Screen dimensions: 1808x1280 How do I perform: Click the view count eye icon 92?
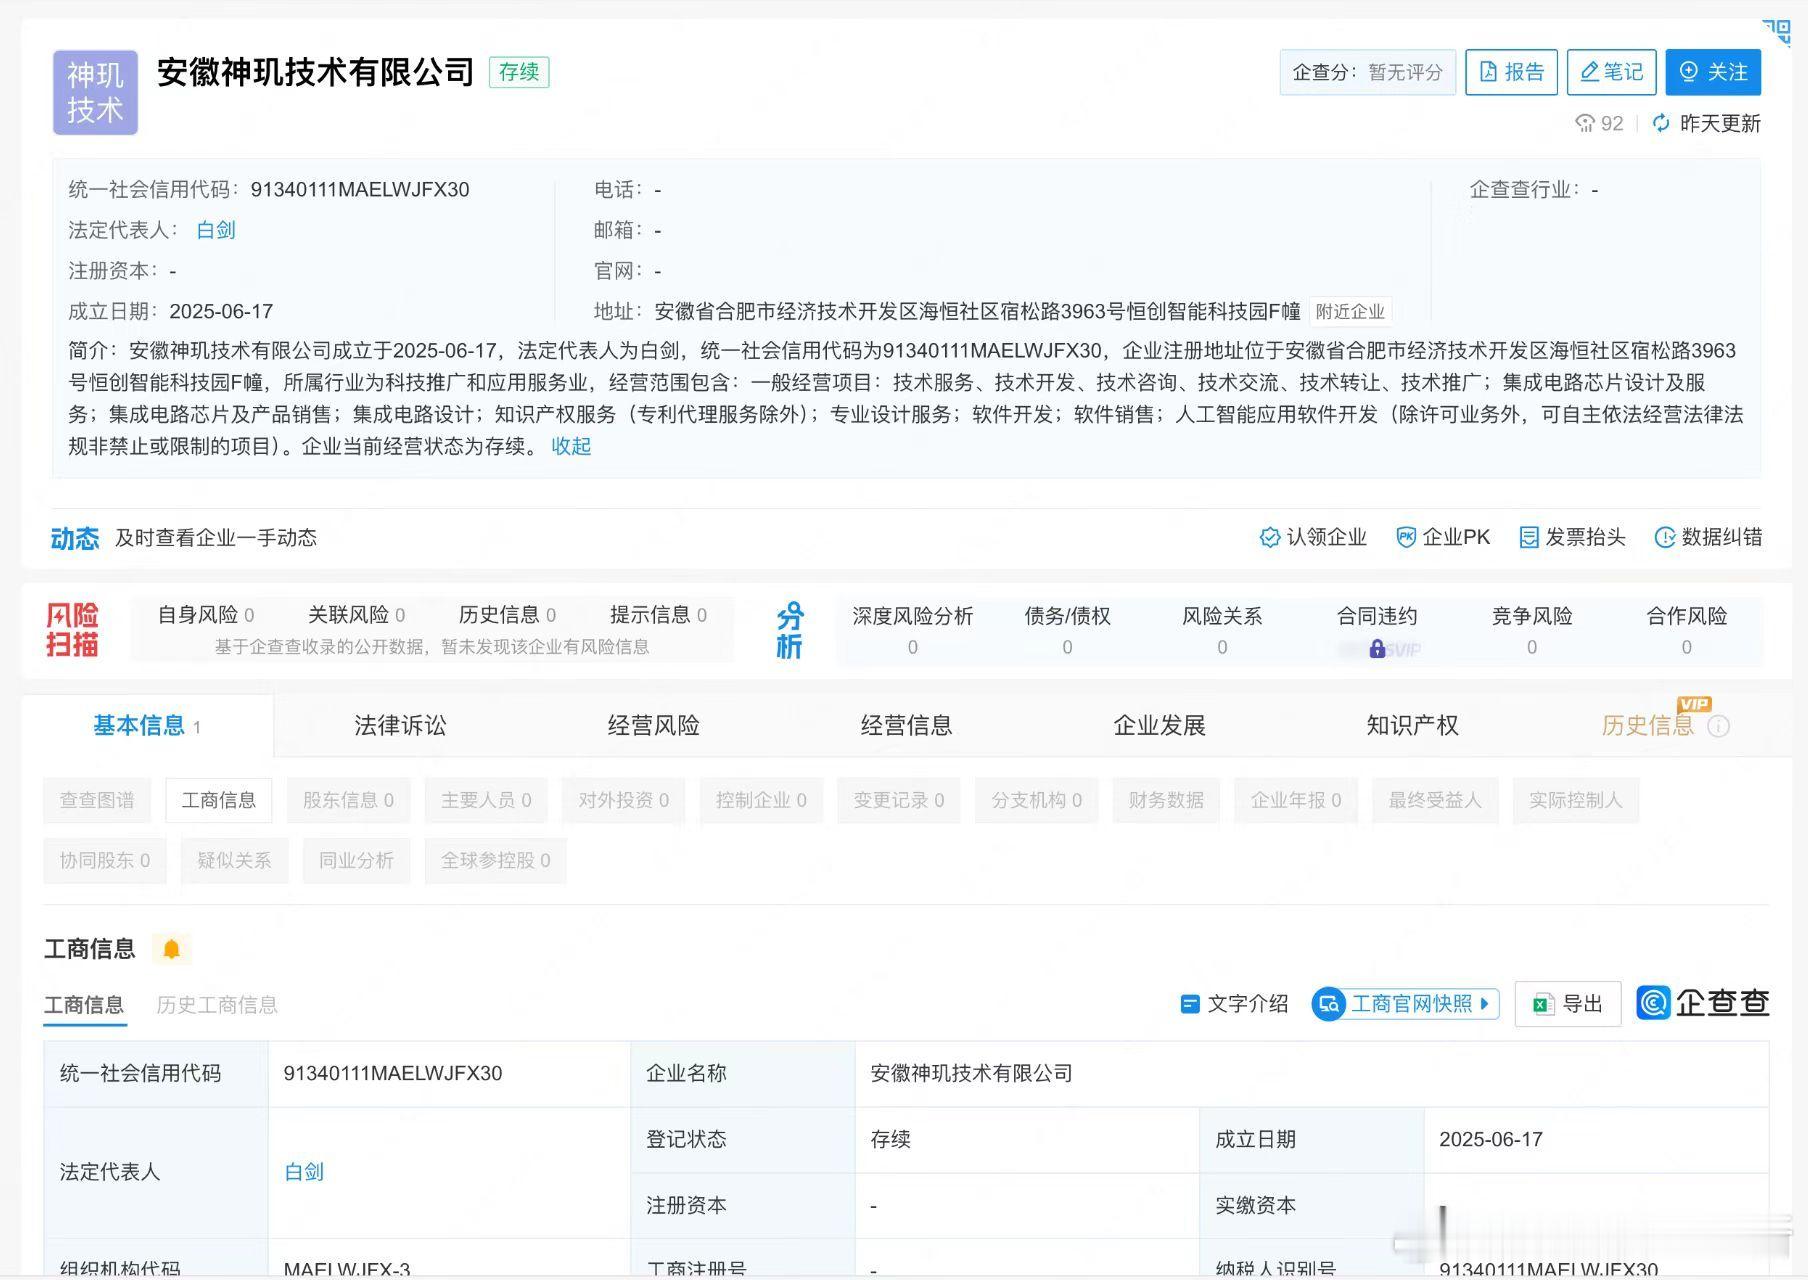1585,123
